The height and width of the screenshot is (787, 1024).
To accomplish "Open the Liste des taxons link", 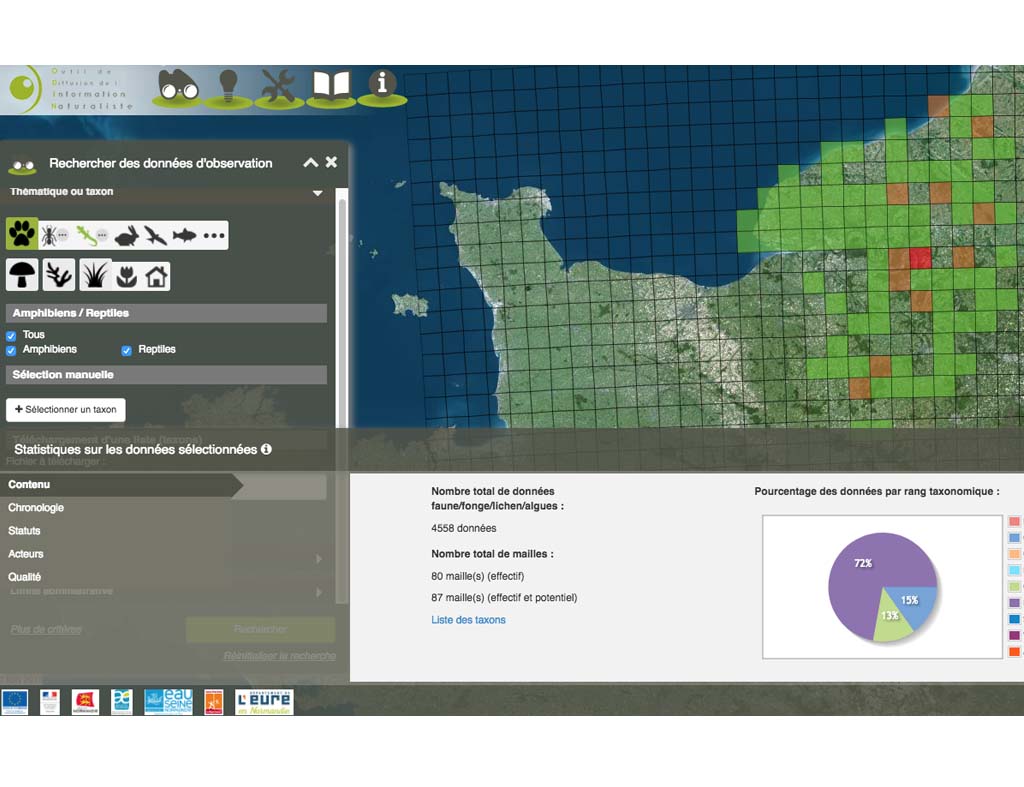I will (468, 620).
